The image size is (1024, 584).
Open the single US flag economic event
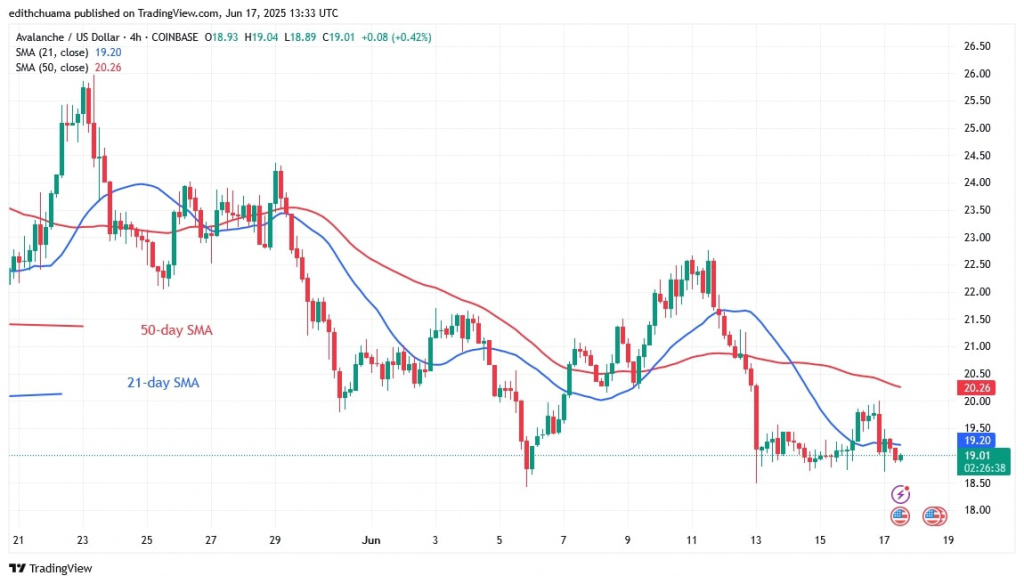pos(899,516)
